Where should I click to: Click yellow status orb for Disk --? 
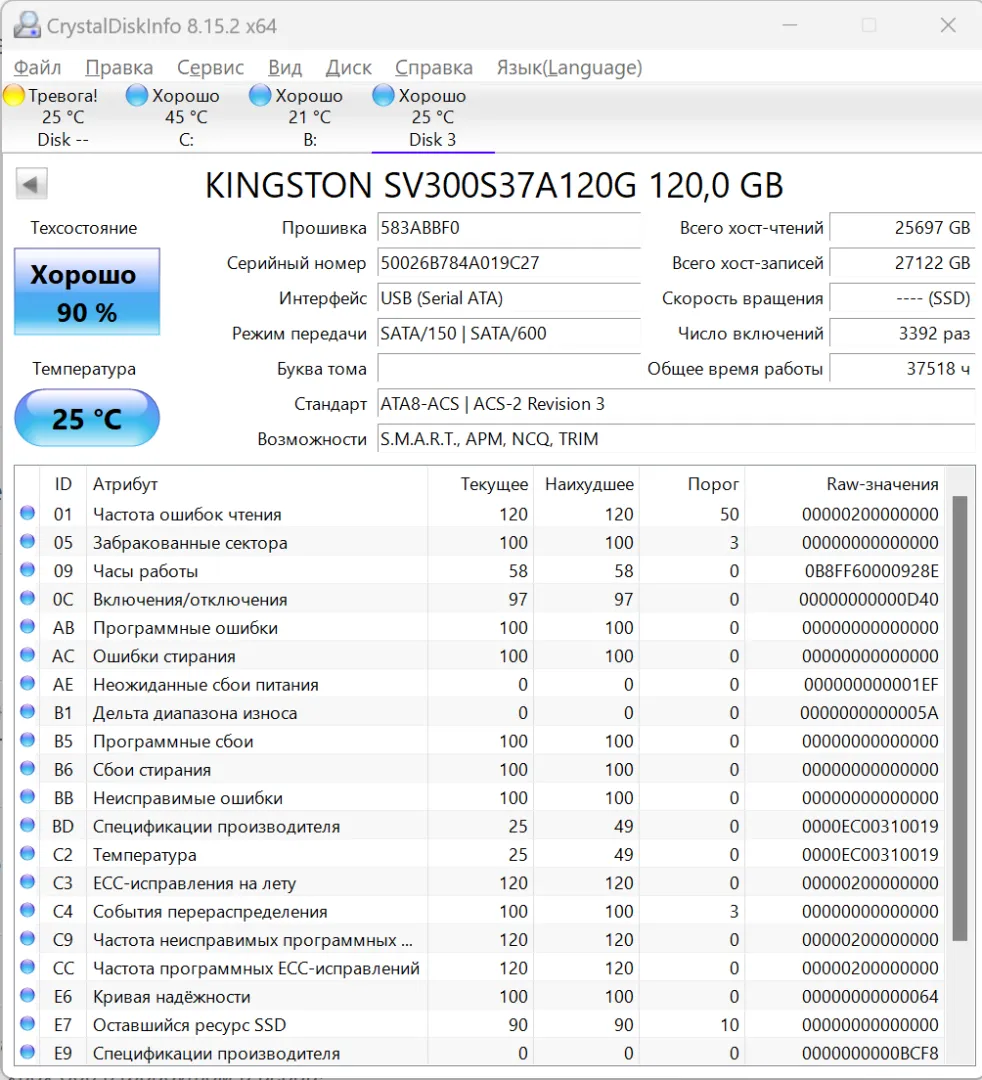click(14, 96)
